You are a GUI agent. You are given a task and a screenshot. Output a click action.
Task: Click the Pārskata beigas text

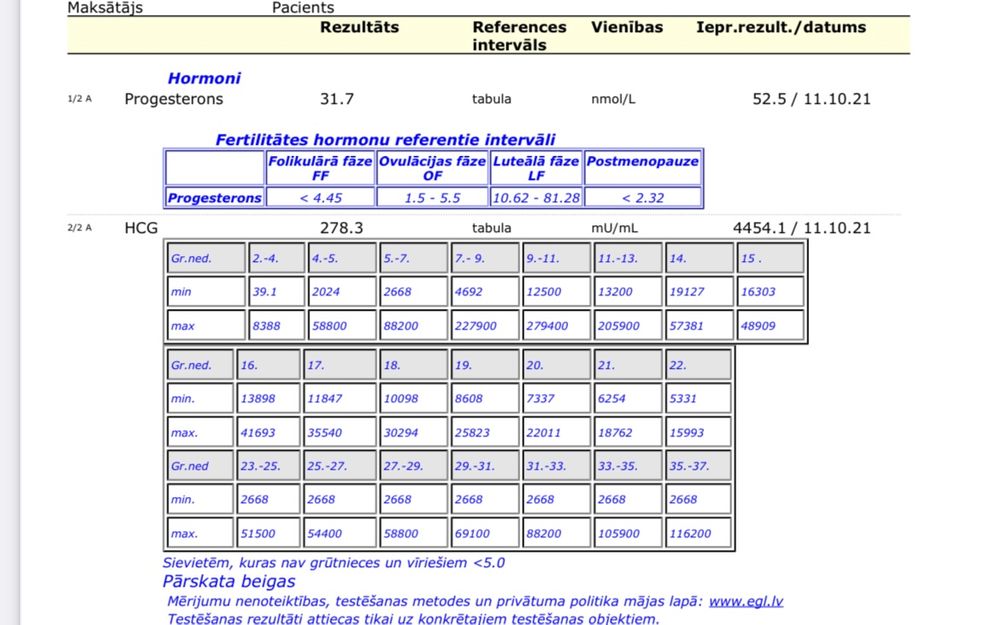229,581
